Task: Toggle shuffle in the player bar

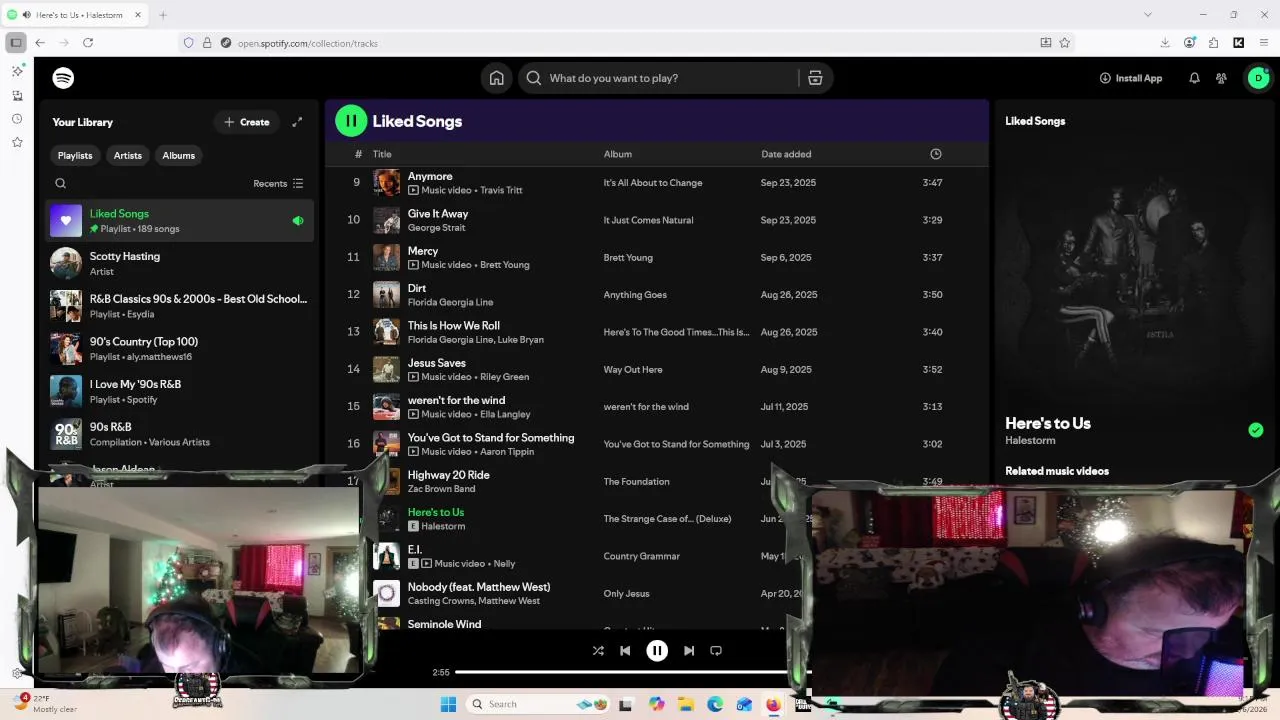Action: click(x=598, y=650)
